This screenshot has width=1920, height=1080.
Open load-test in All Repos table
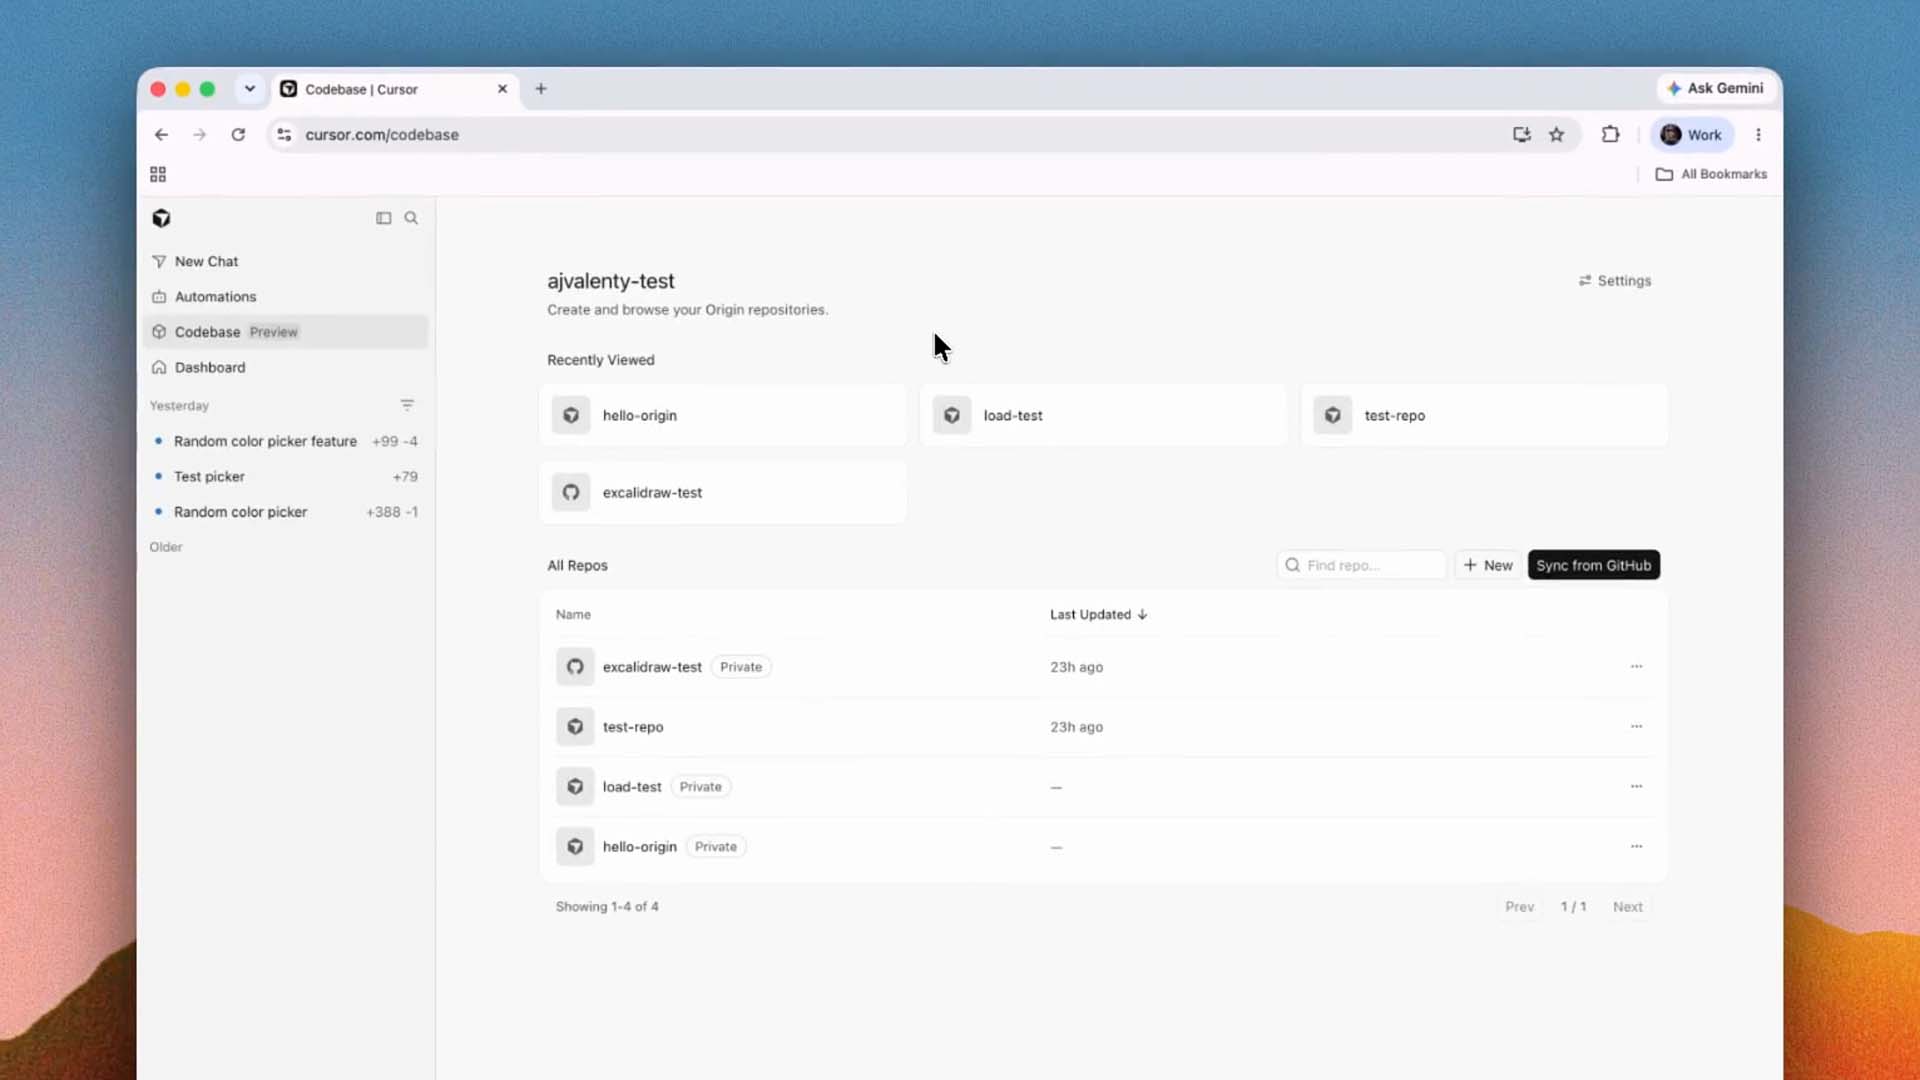point(632,787)
